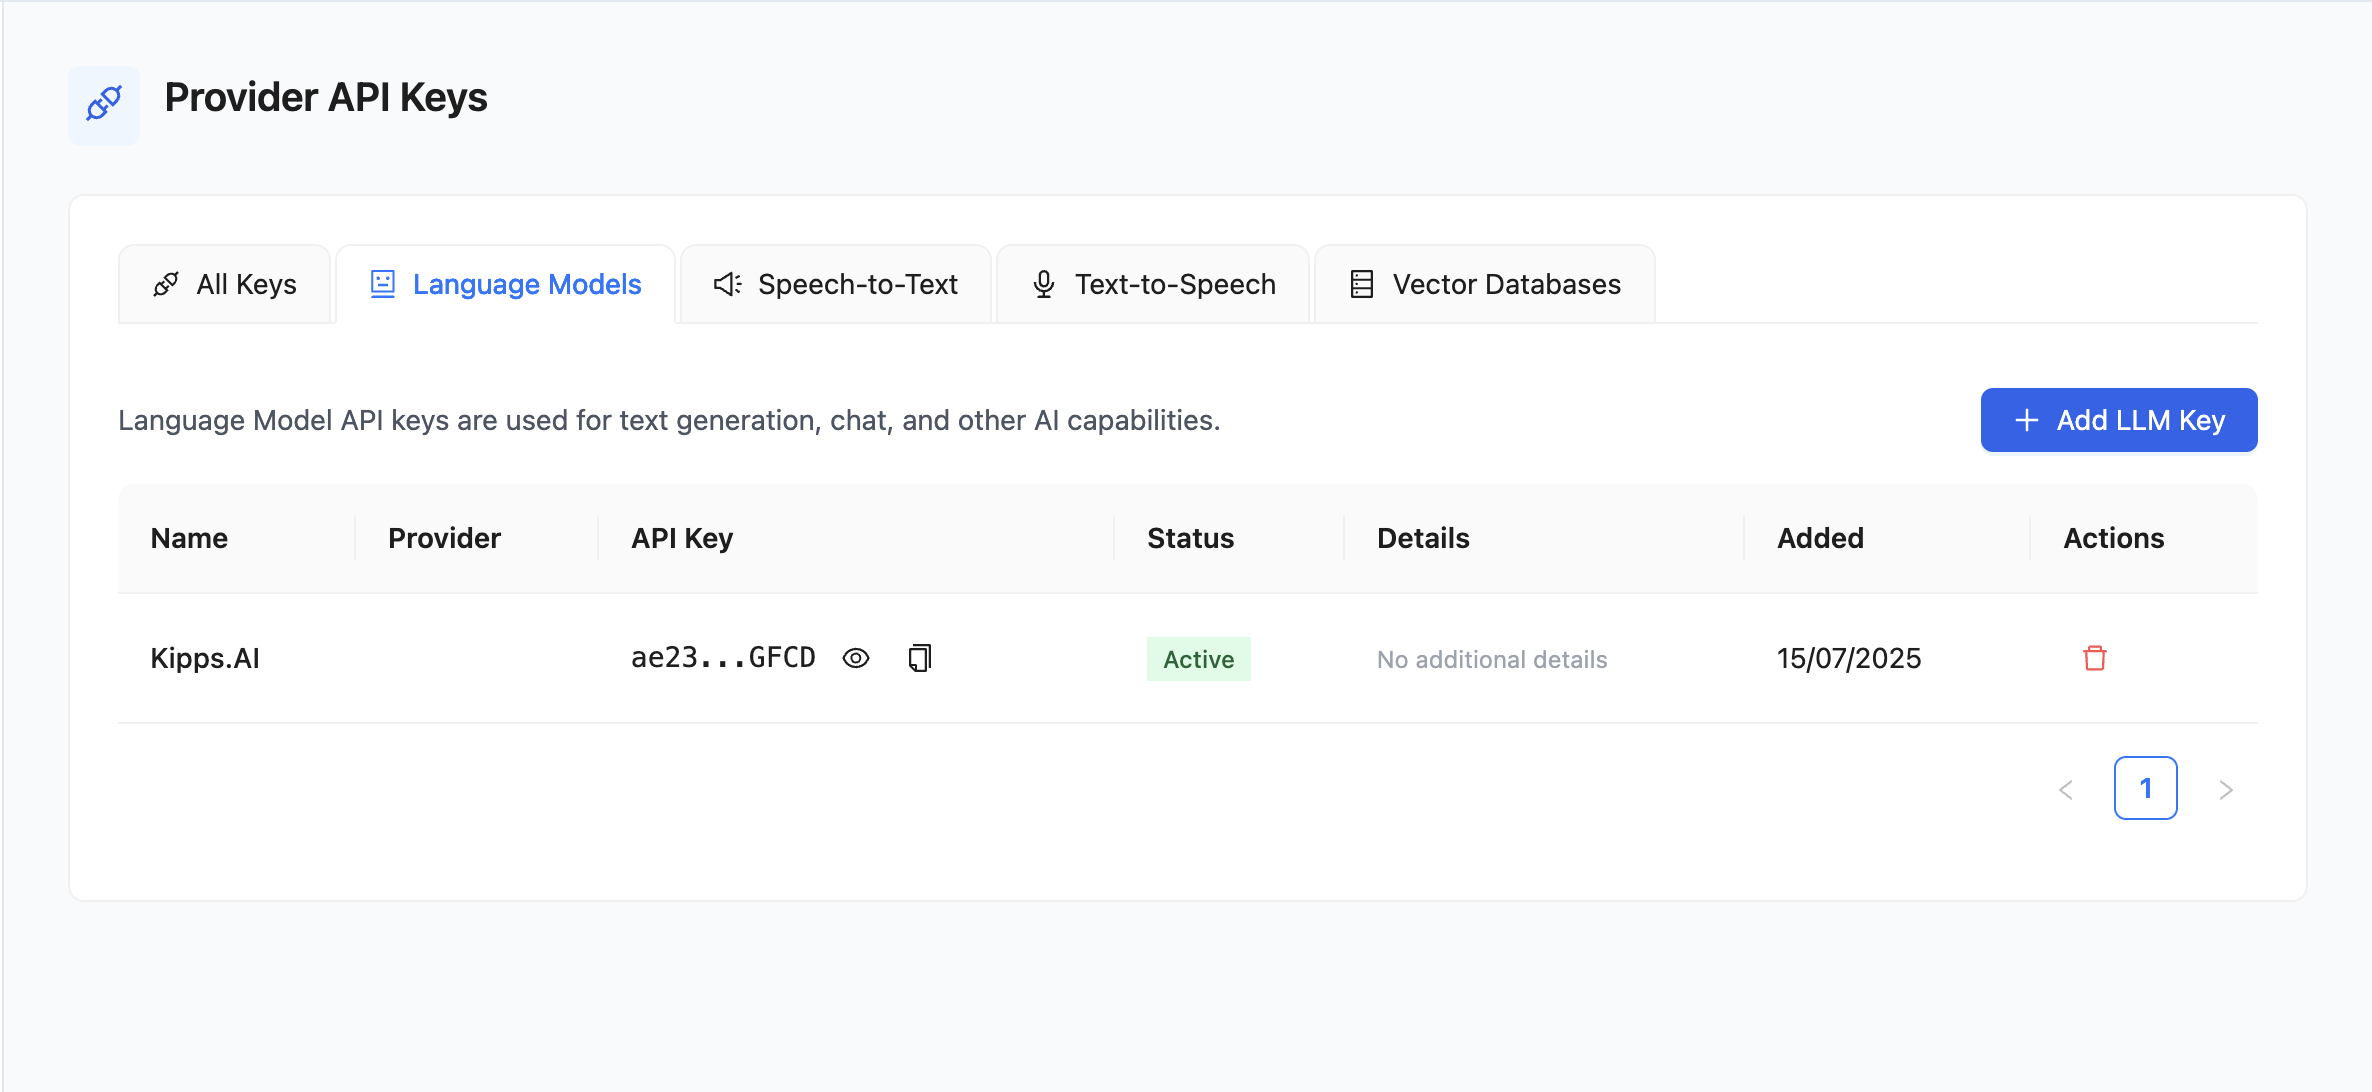Viewport: 2372px width, 1092px height.
Task: Click the Add LLM Key button
Action: click(2119, 420)
